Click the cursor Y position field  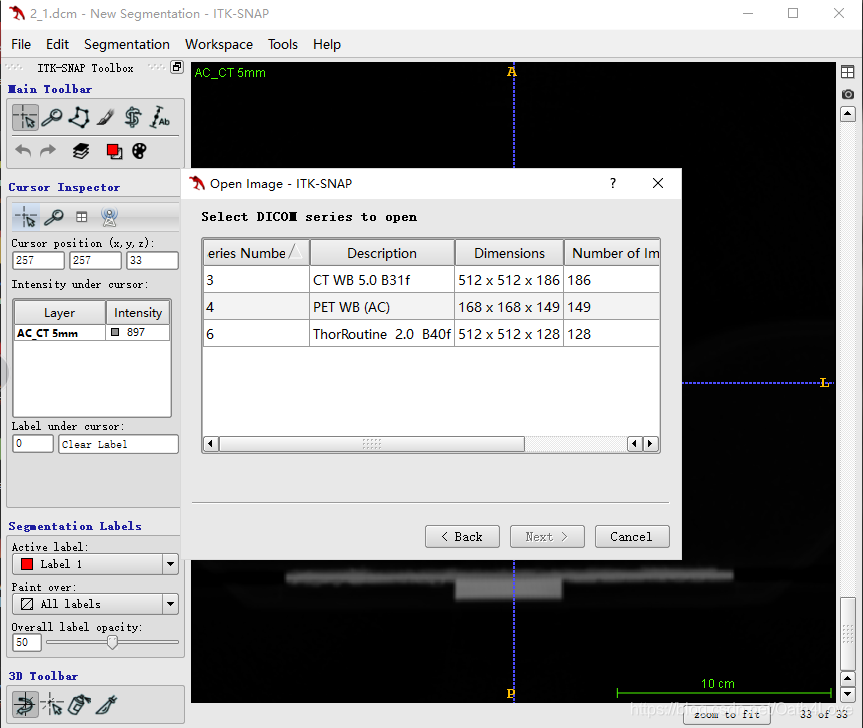click(95, 260)
